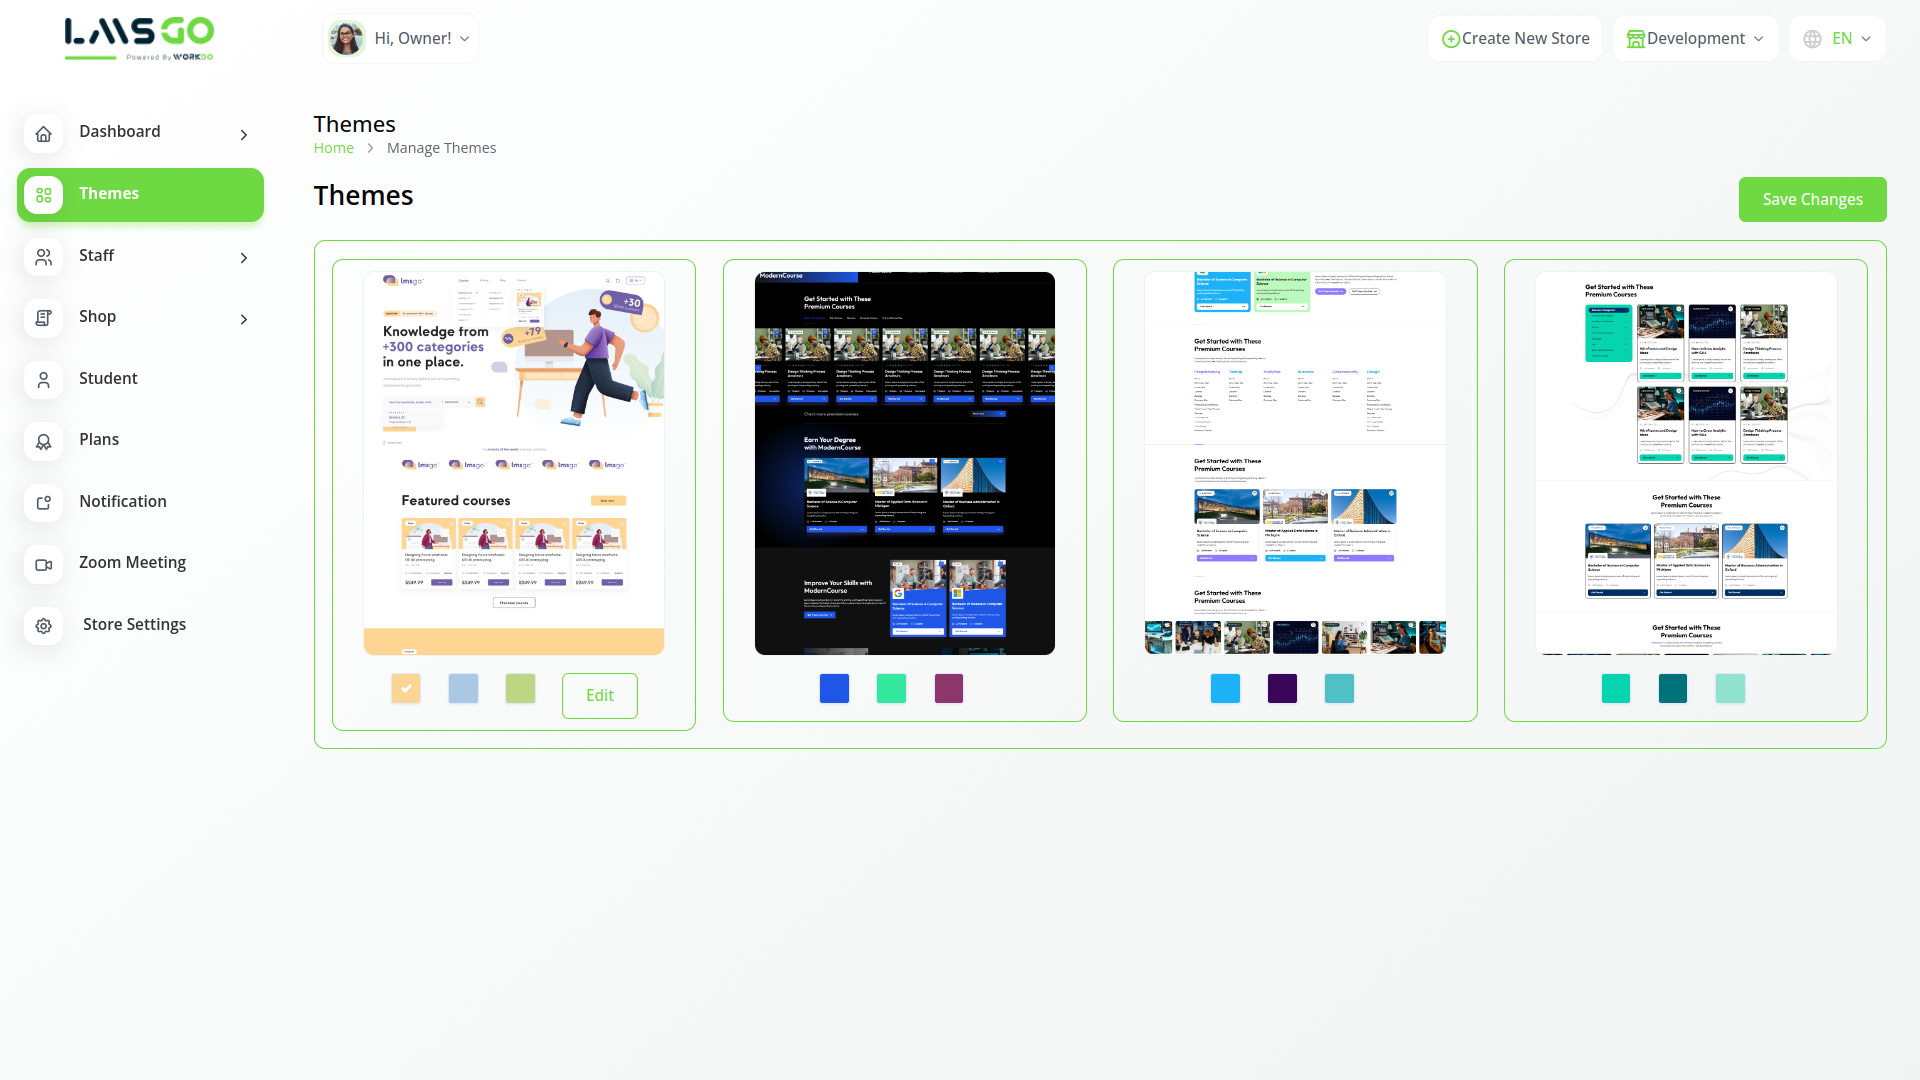Image resolution: width=1920 pixels, height=1080 pixels.
Task: Open the Themes menu item
Action: 140,195
